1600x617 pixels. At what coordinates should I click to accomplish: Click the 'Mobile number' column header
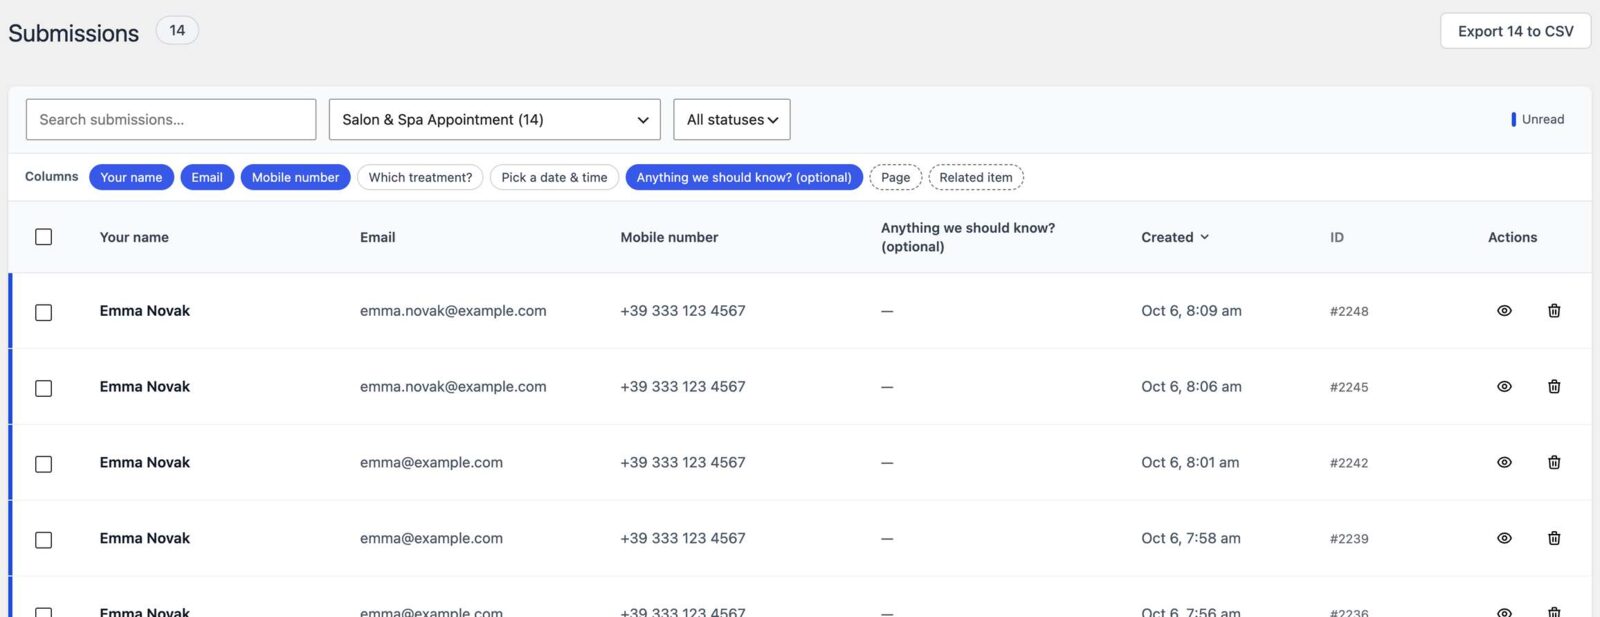click(669, 237)
